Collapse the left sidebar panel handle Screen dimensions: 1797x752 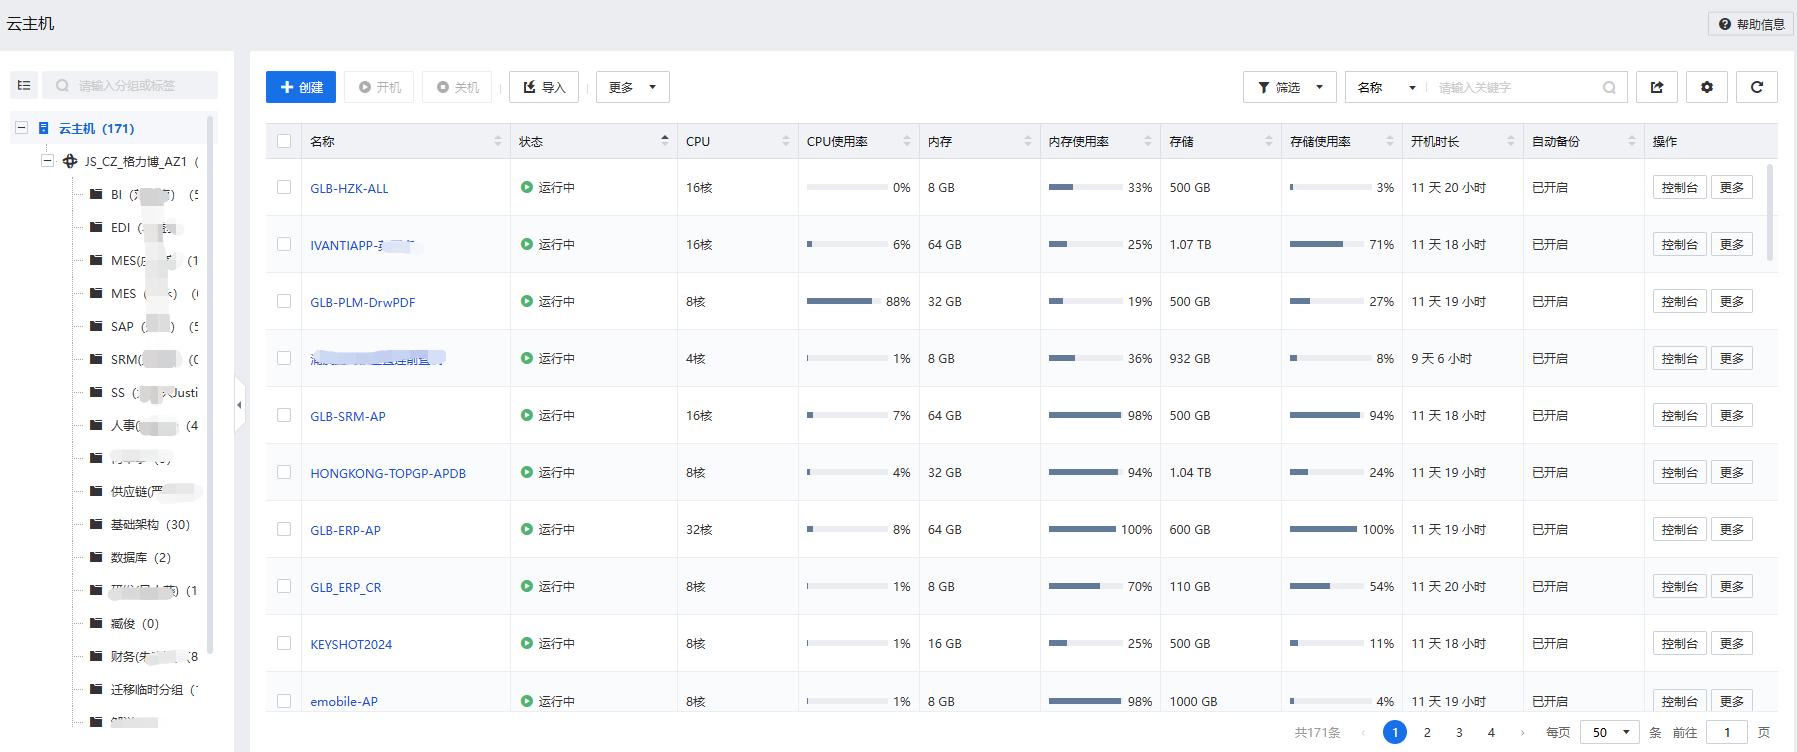(x=239, y=405)
